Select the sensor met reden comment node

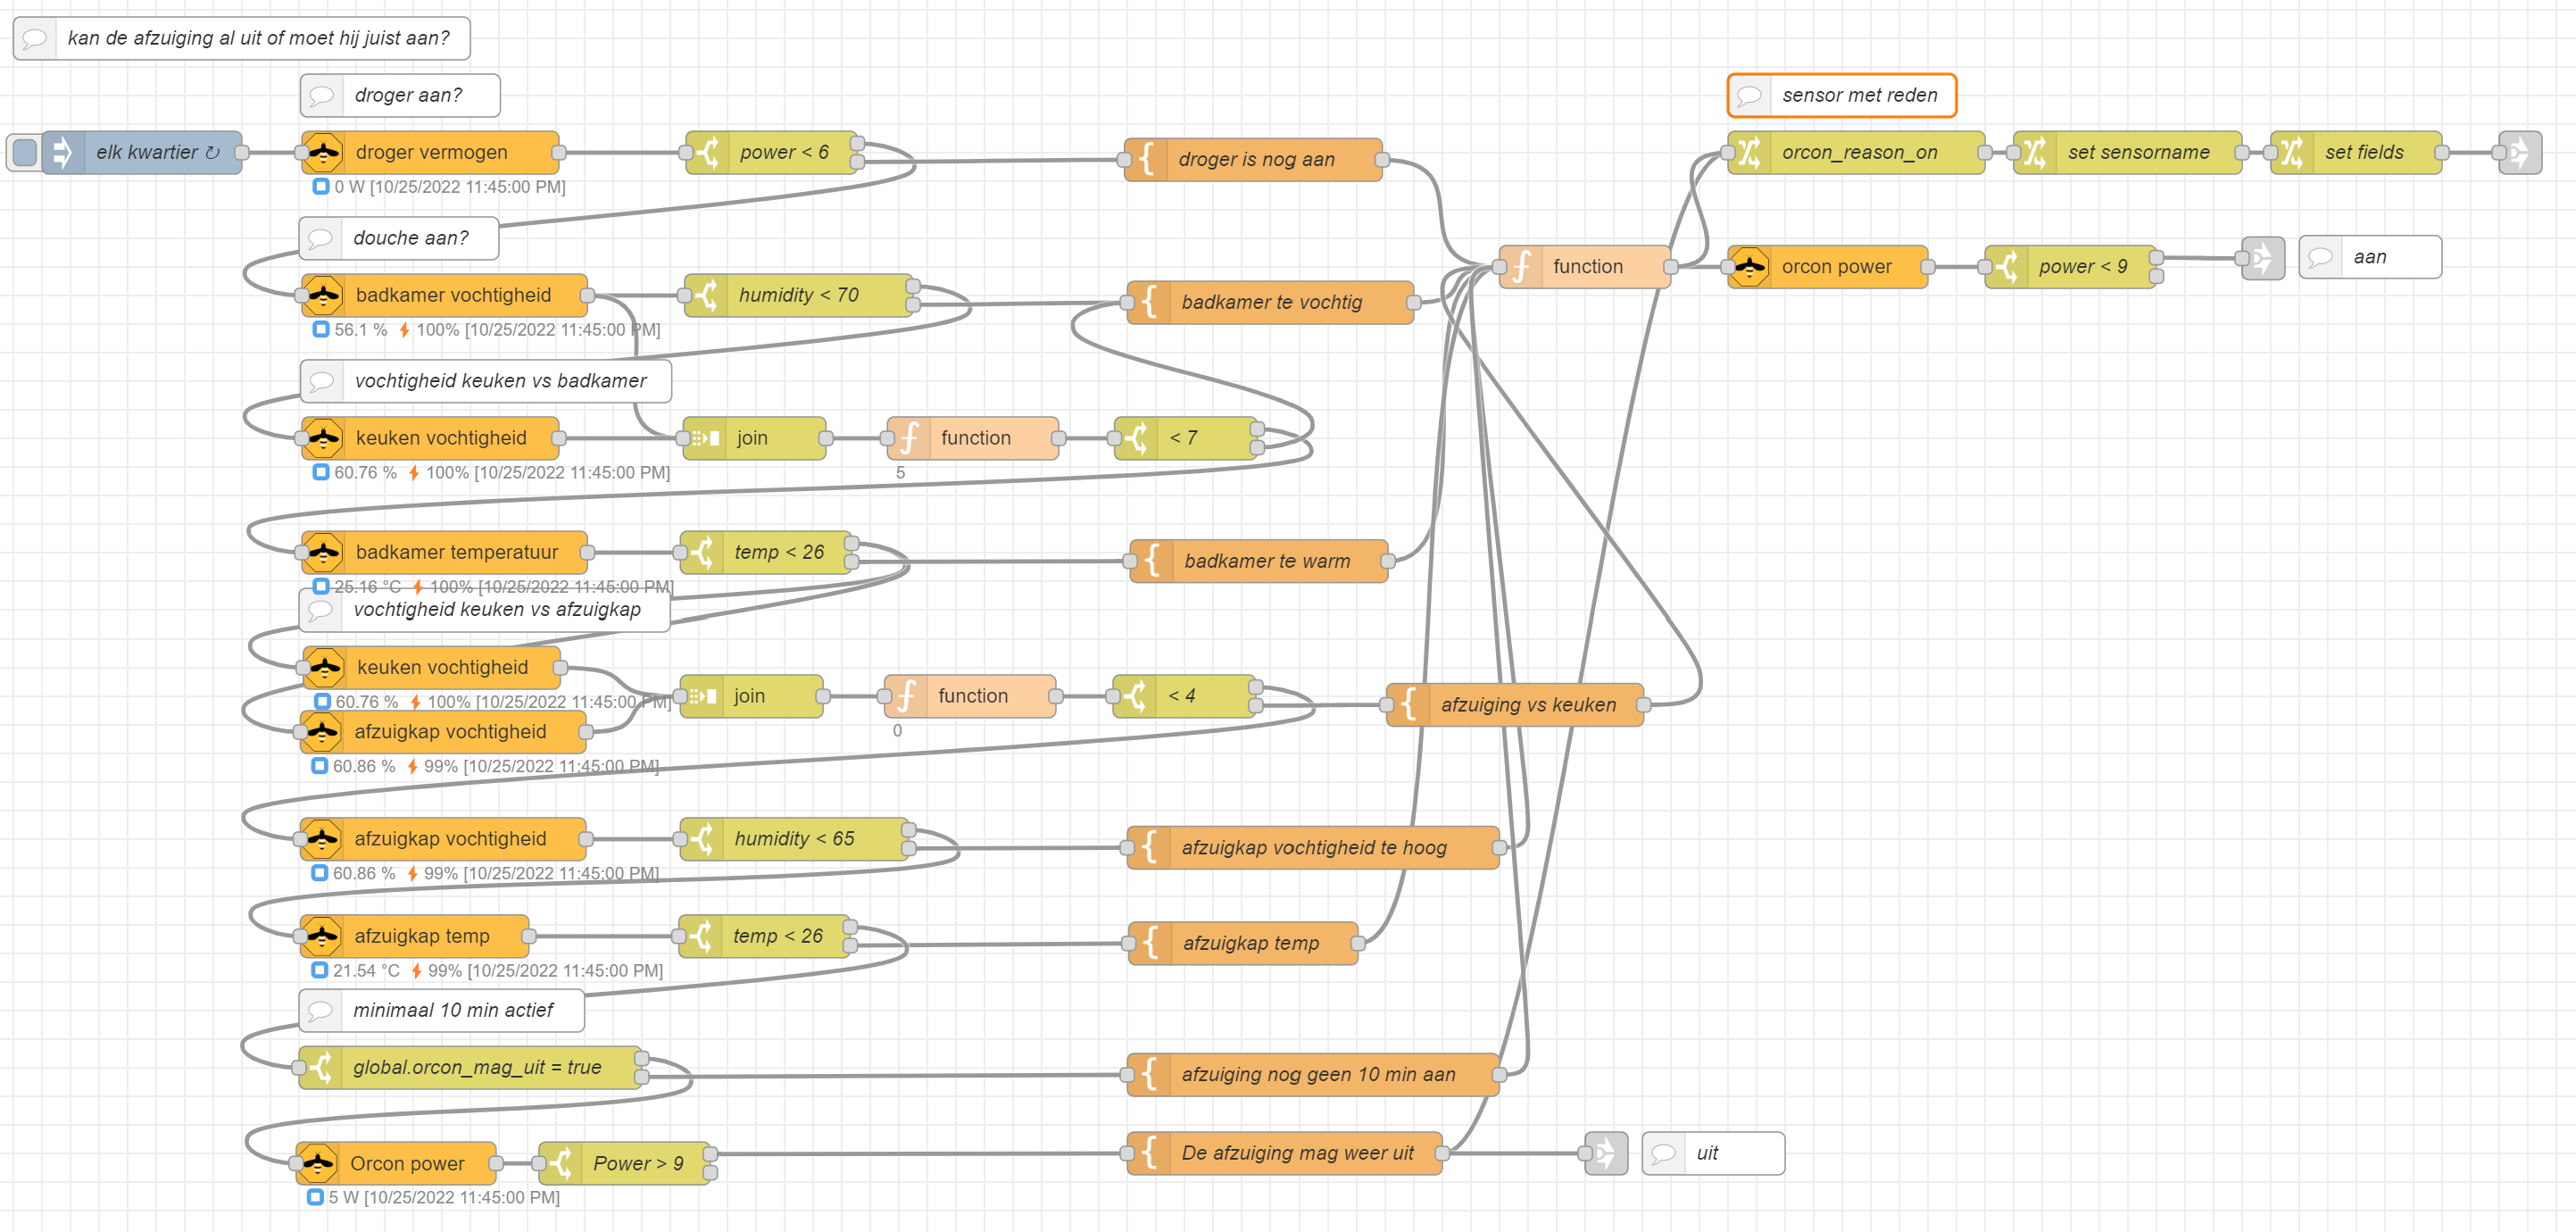coord(1842,95)
